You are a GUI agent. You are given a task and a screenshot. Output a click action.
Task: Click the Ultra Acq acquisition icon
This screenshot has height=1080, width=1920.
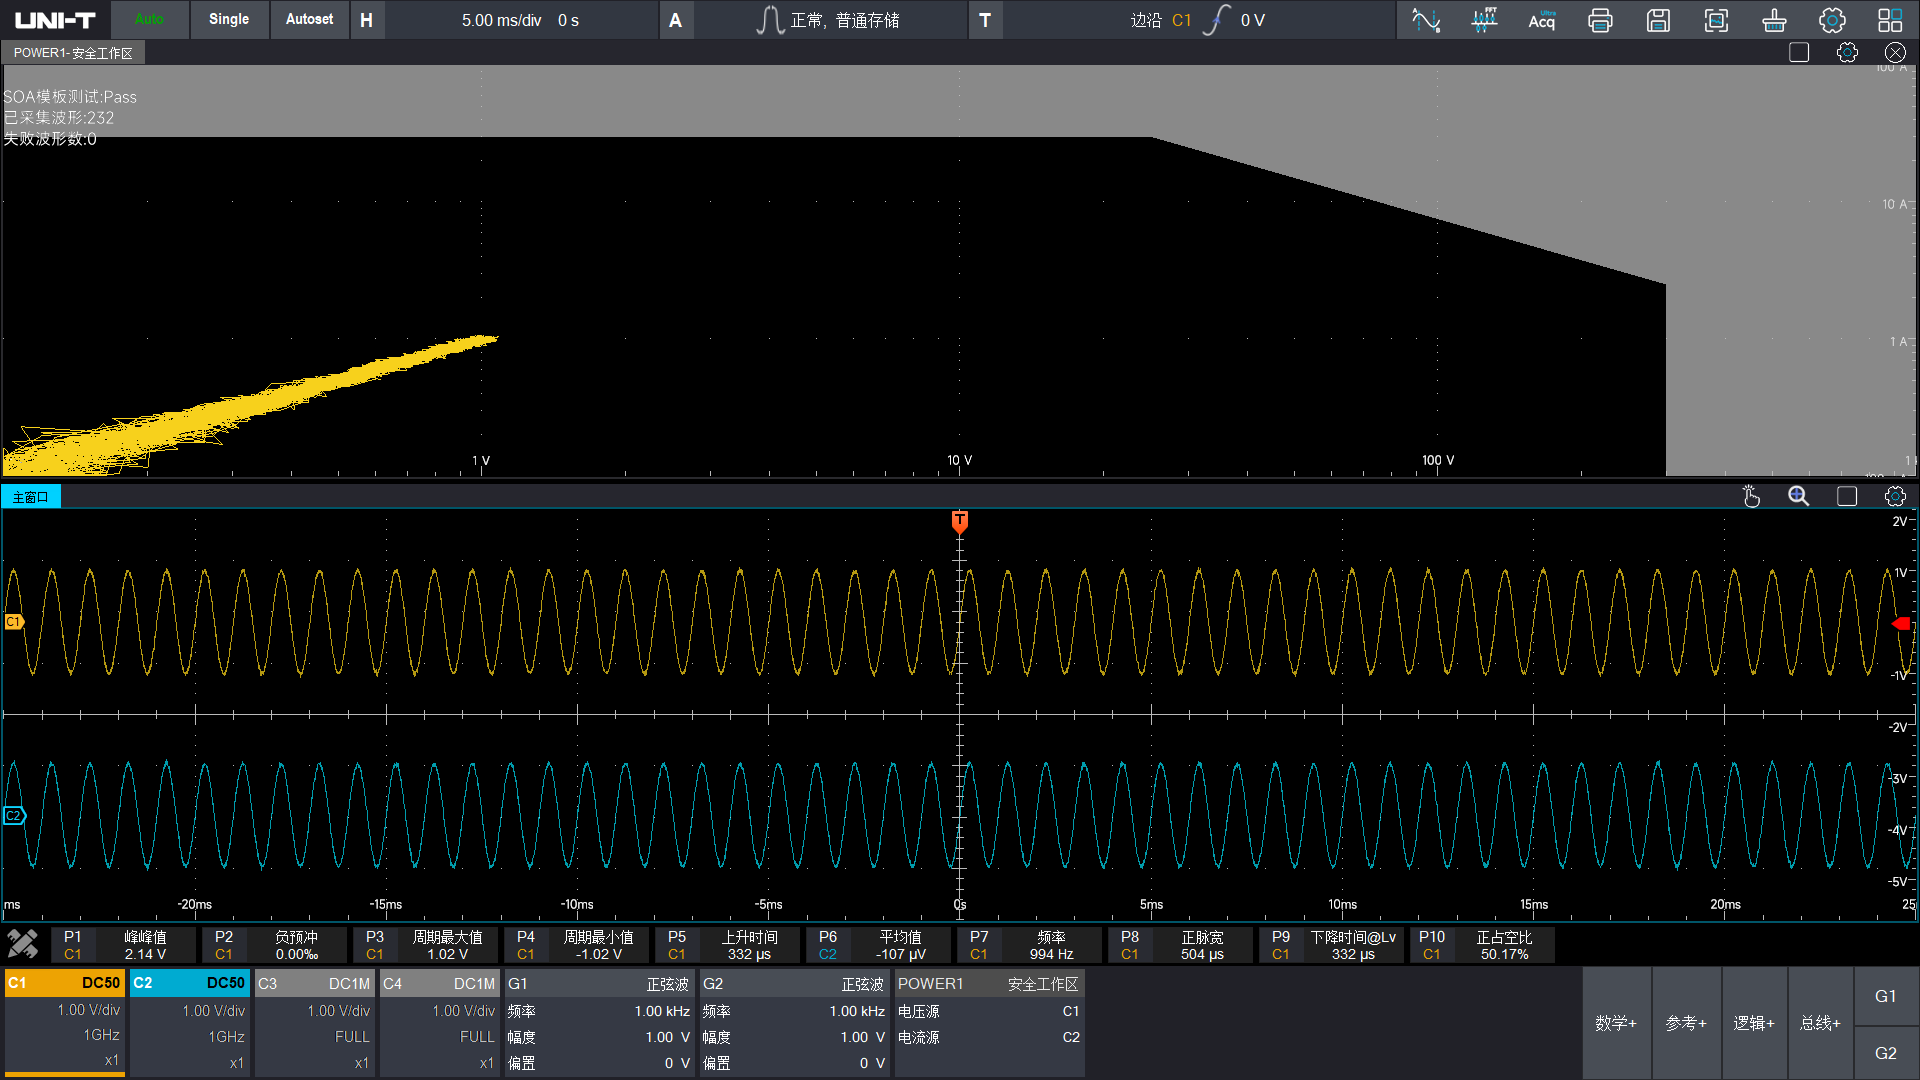[1541, 20]
